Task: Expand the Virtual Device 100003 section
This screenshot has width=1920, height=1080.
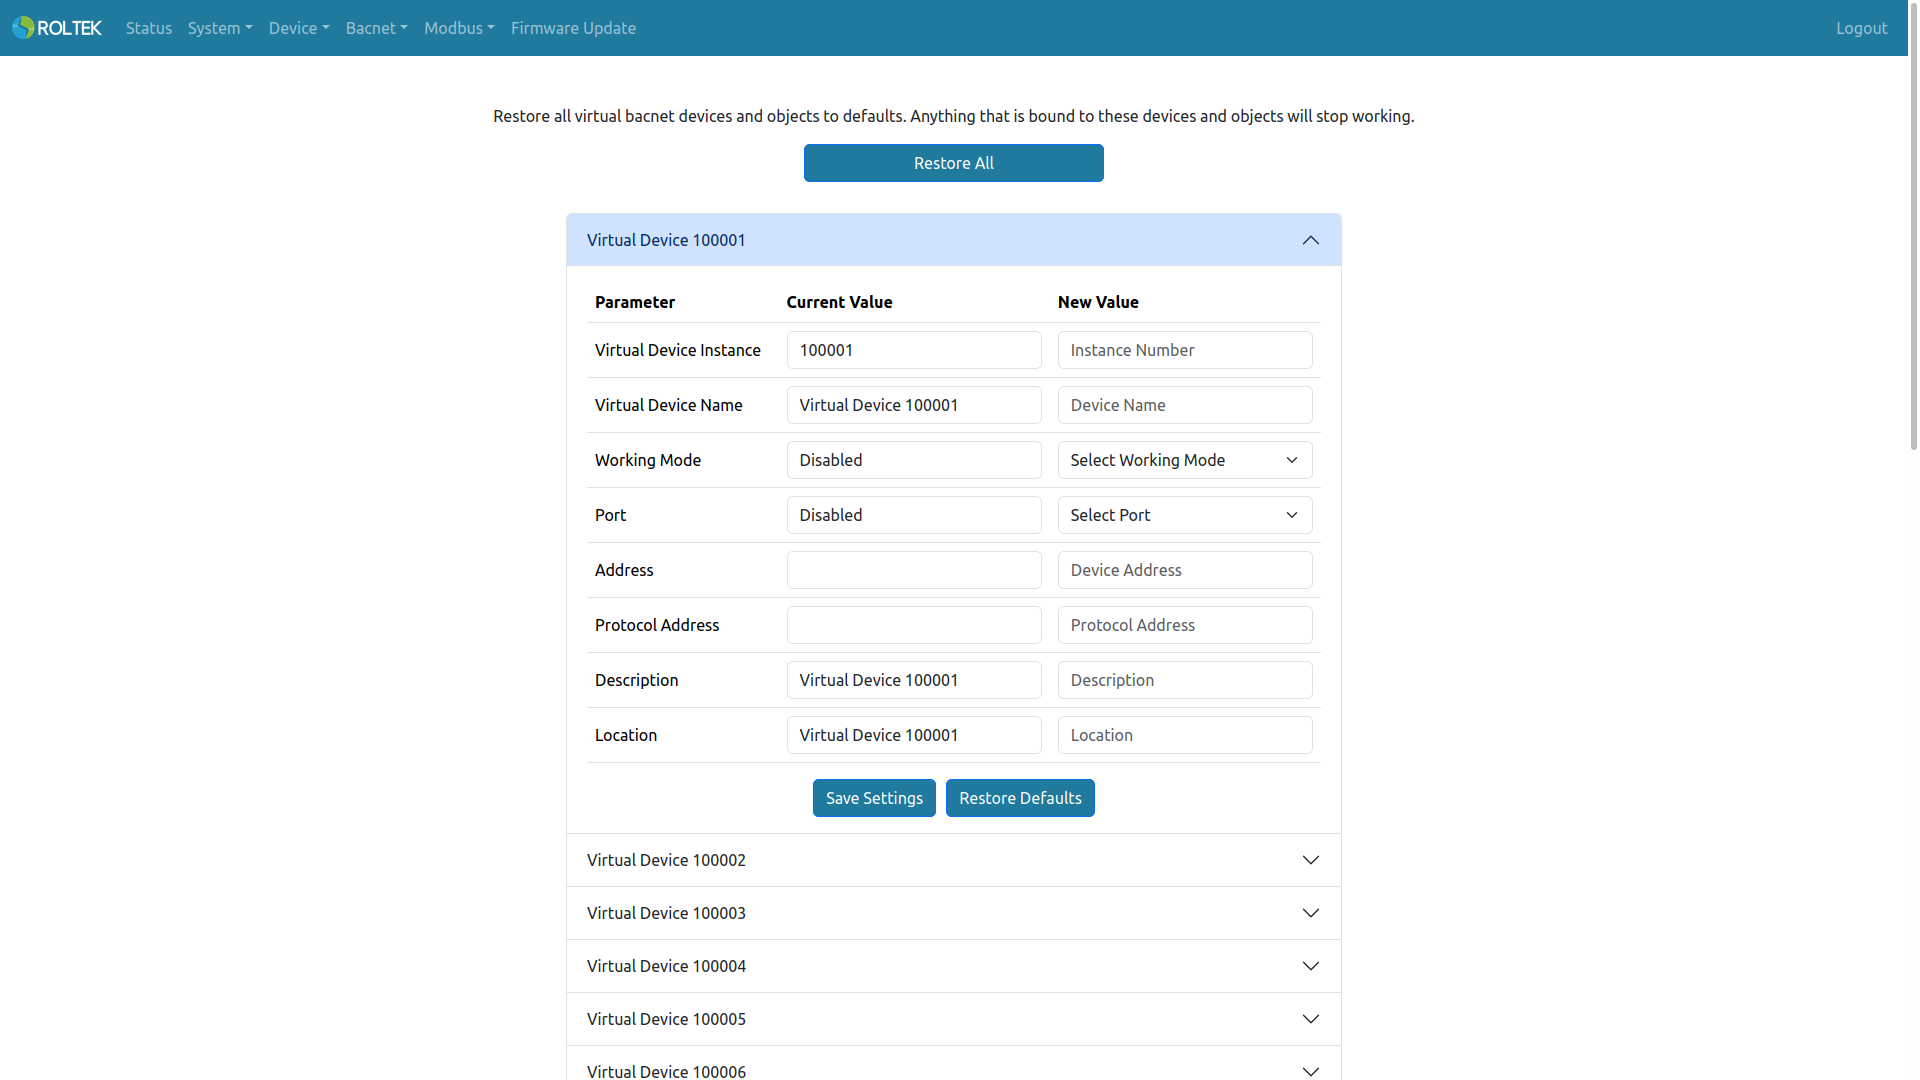Action: [953, 913]
